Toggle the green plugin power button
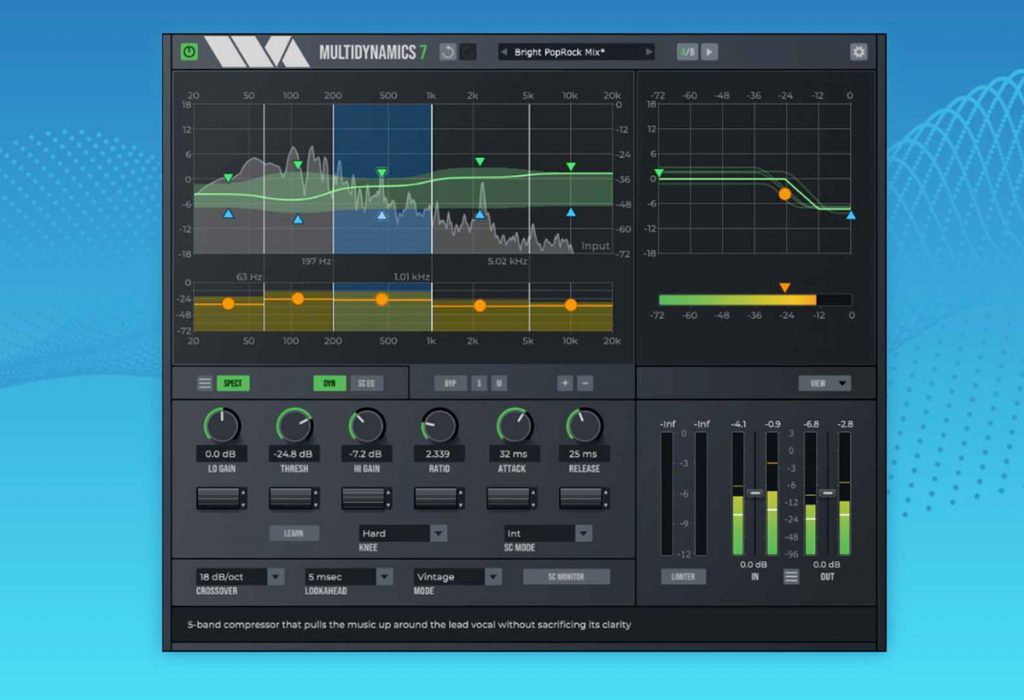The height and width of the screenshot is (700, 1024). point(189,52)
